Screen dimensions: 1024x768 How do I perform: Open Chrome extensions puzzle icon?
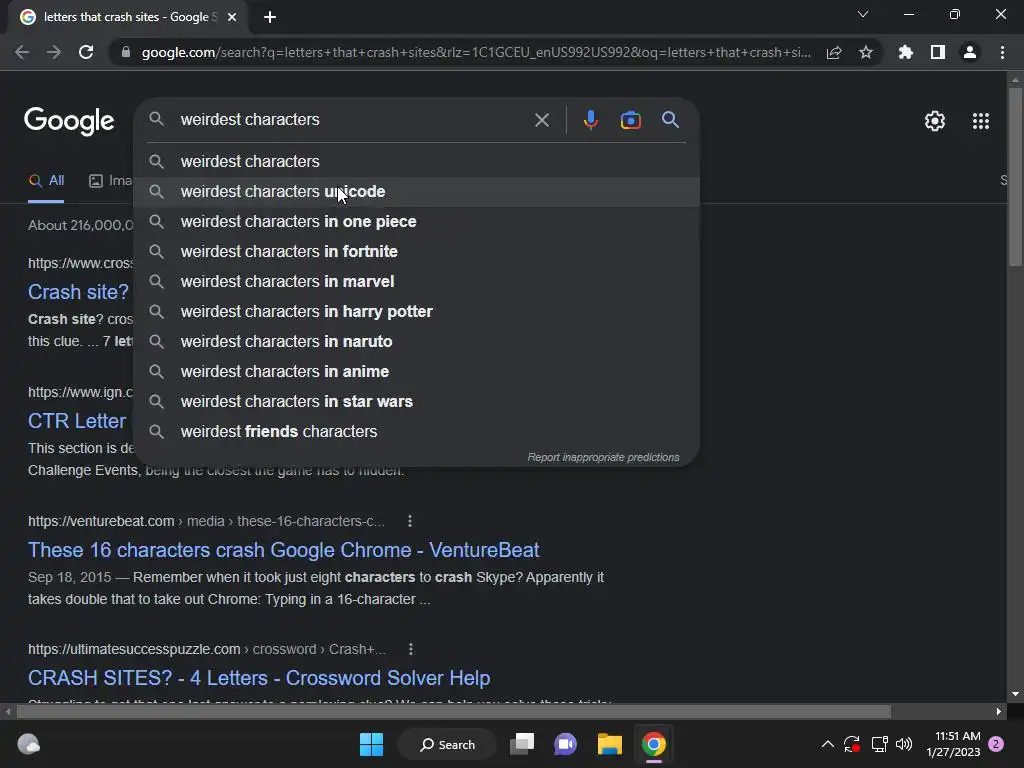point(905,52)
